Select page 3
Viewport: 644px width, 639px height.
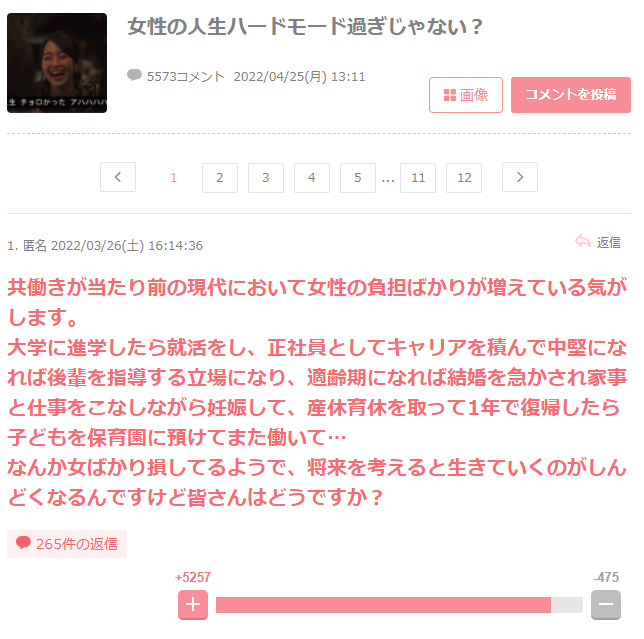(x=266, y=178)
